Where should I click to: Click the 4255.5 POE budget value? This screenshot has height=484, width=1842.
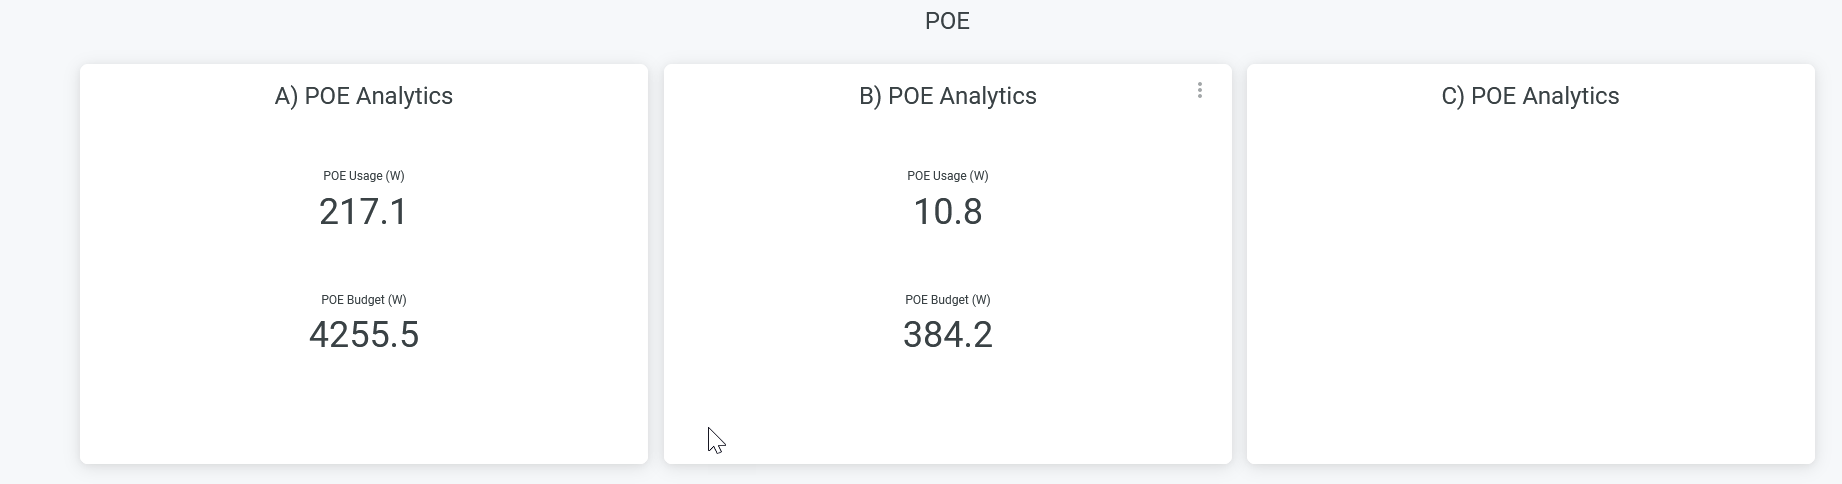click(364, 335)
